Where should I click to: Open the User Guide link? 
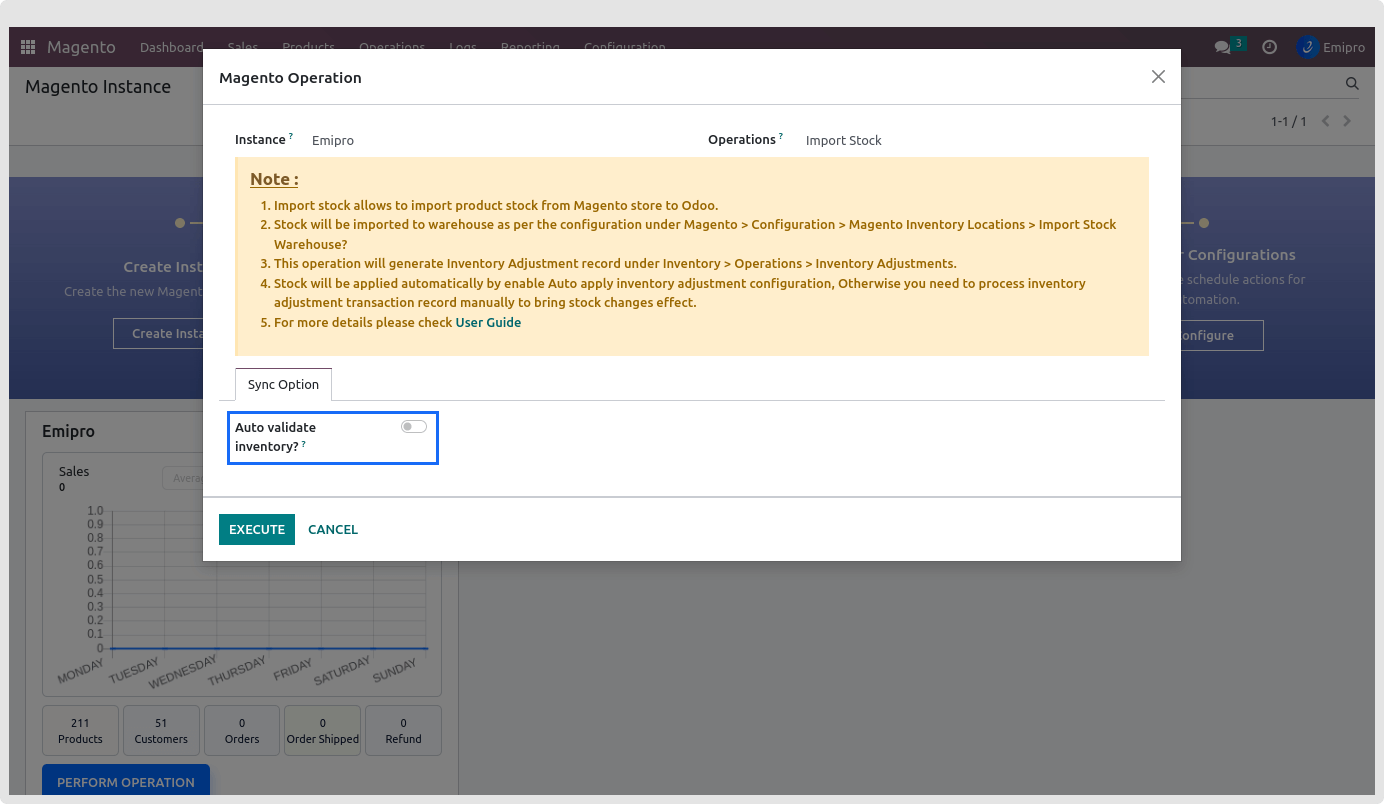pyautogui.click(x=488, y=323)
